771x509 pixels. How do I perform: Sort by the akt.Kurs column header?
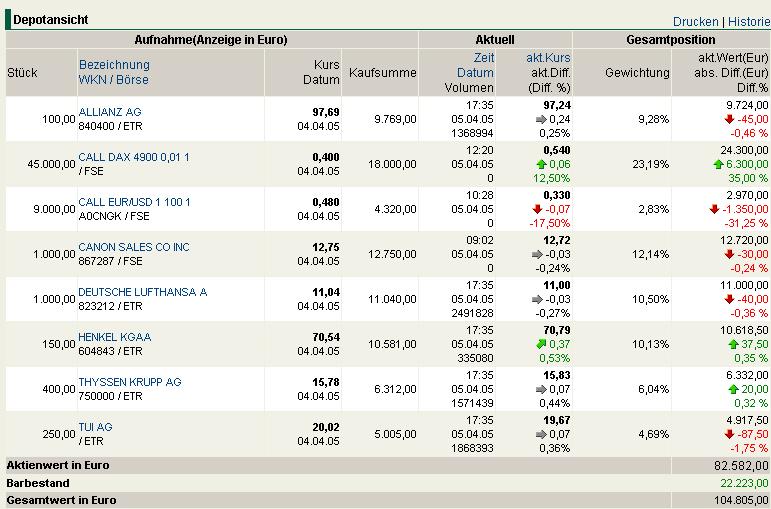pyautogui.click(x=548, y=58)
